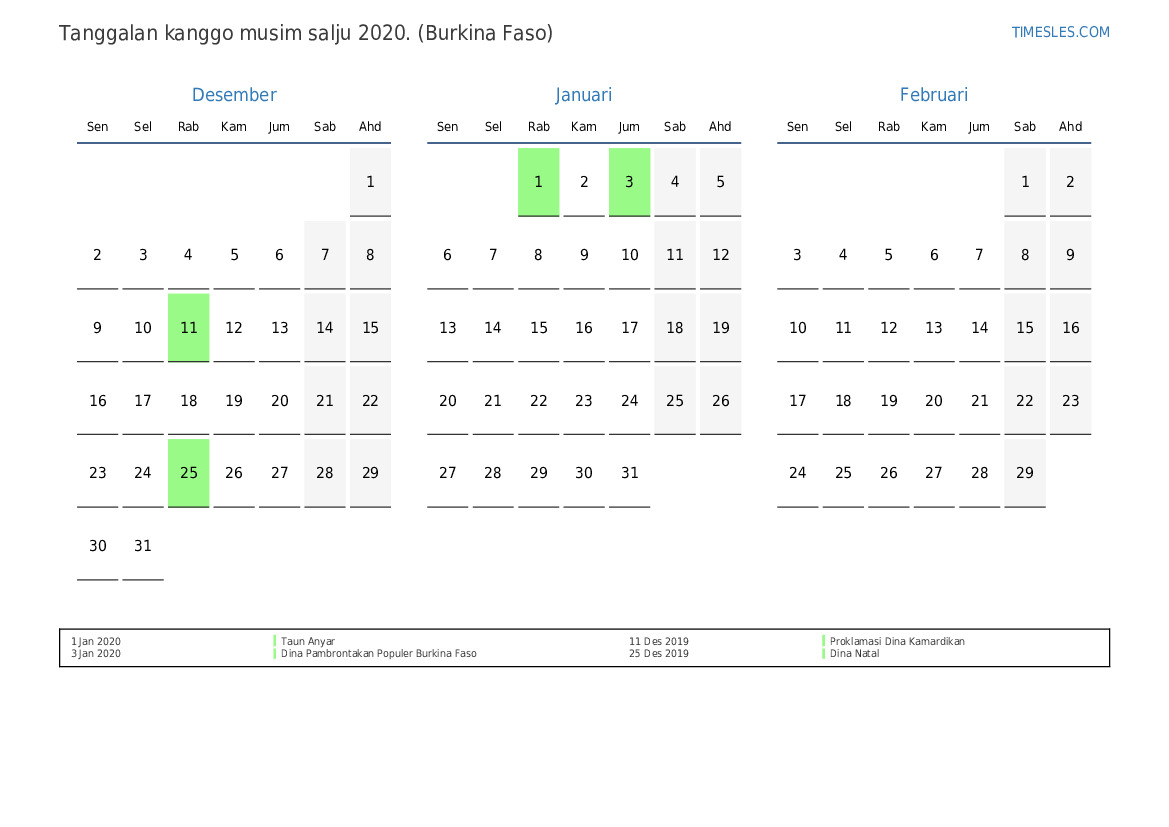Screen dimensions: 1169x827
Task: Click 31 in the Desember calendar
Action: point(143,546)
